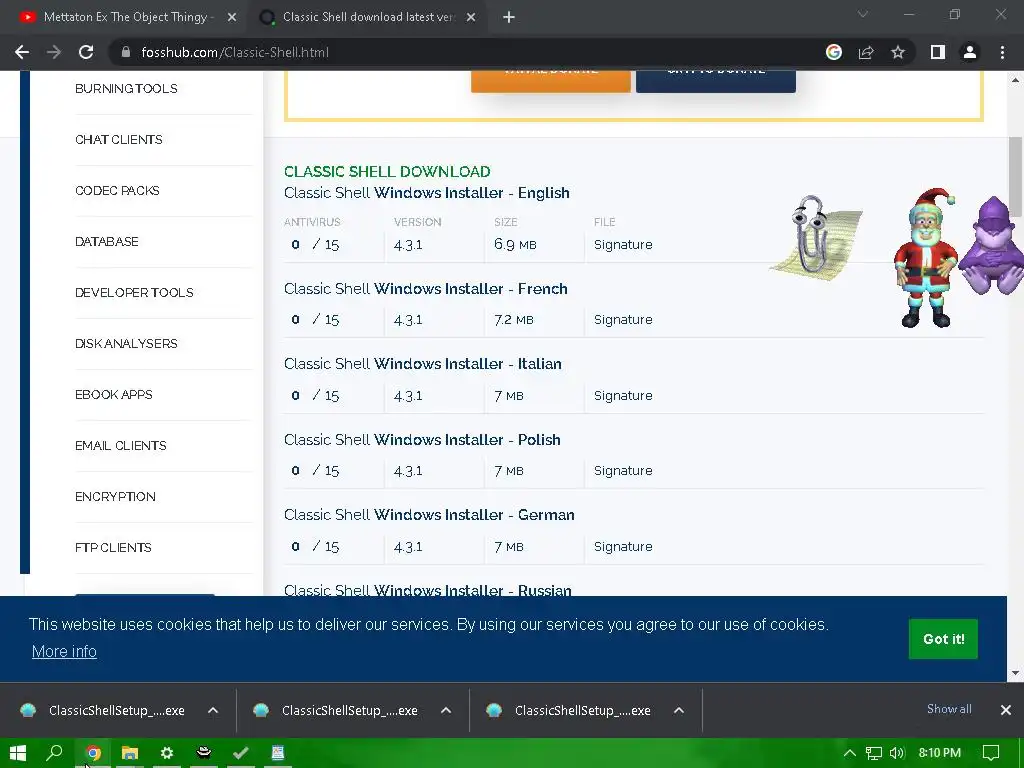
Task: View Signature for the English installer
Action: (623, 244)
